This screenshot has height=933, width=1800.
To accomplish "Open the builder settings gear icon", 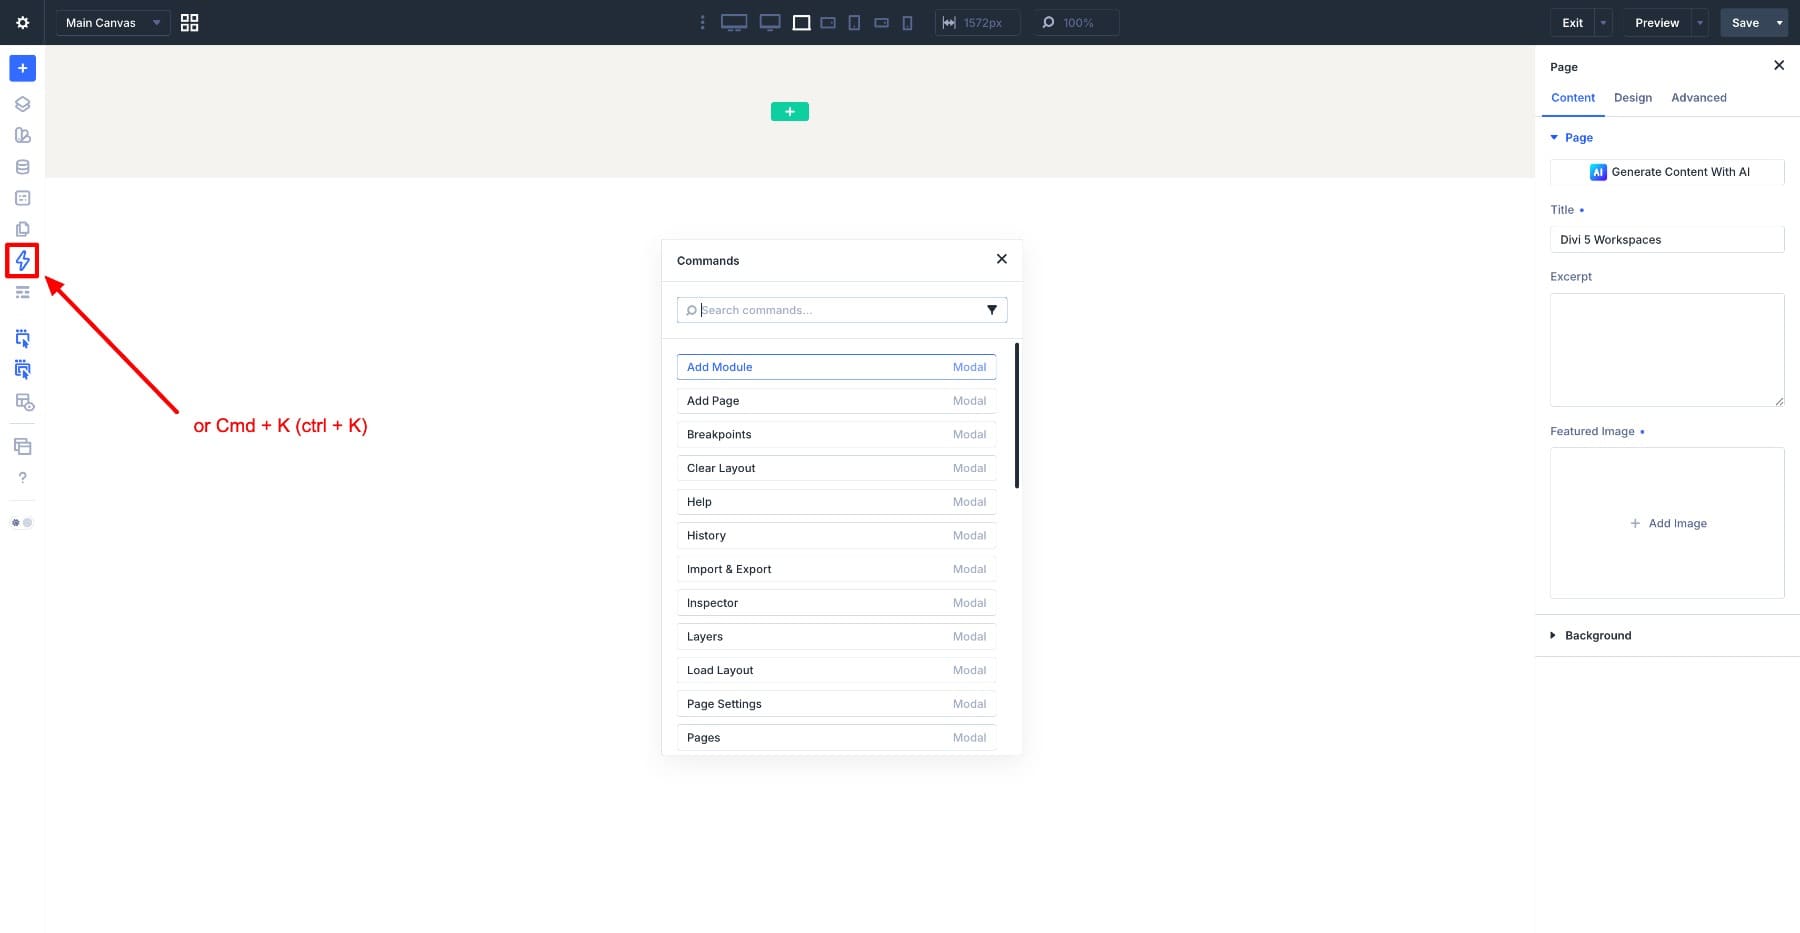I will [22, 22].
